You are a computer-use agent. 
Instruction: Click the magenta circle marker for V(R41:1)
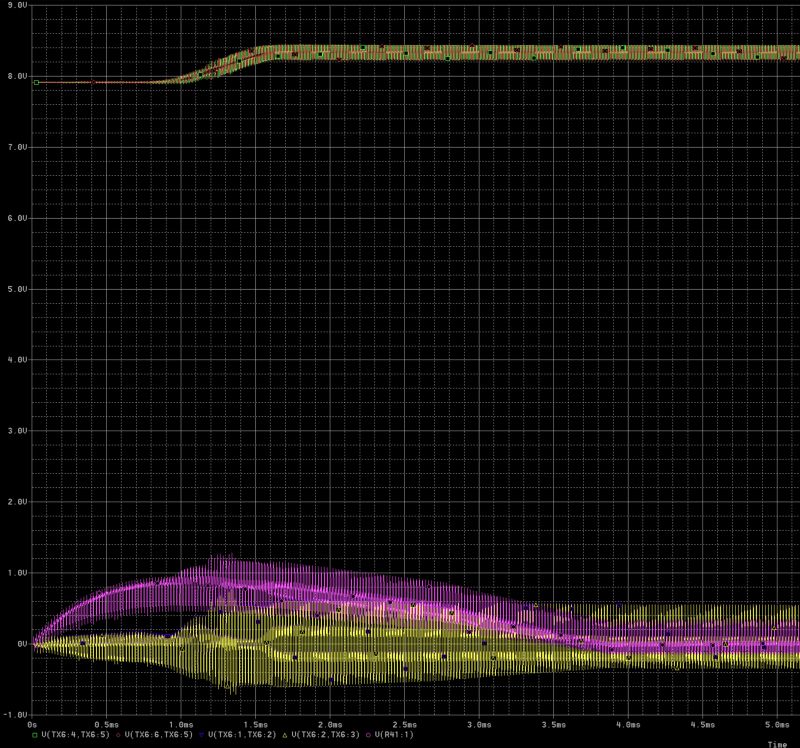click(368, 735)
